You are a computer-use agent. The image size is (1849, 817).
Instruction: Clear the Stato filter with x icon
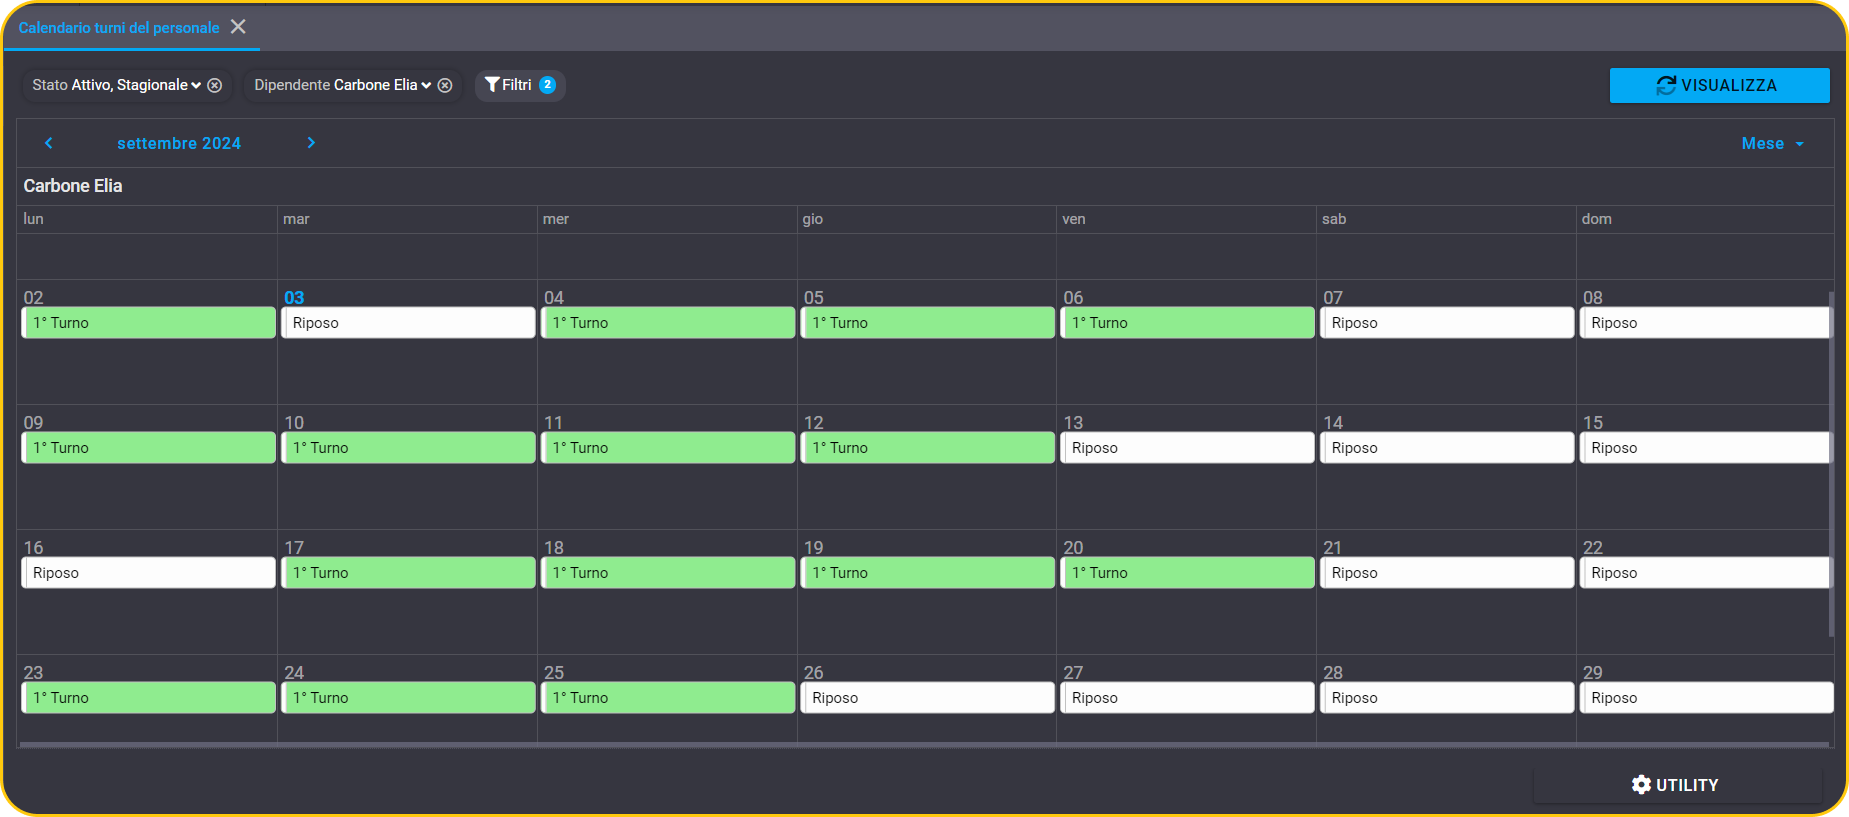point(214,85)
